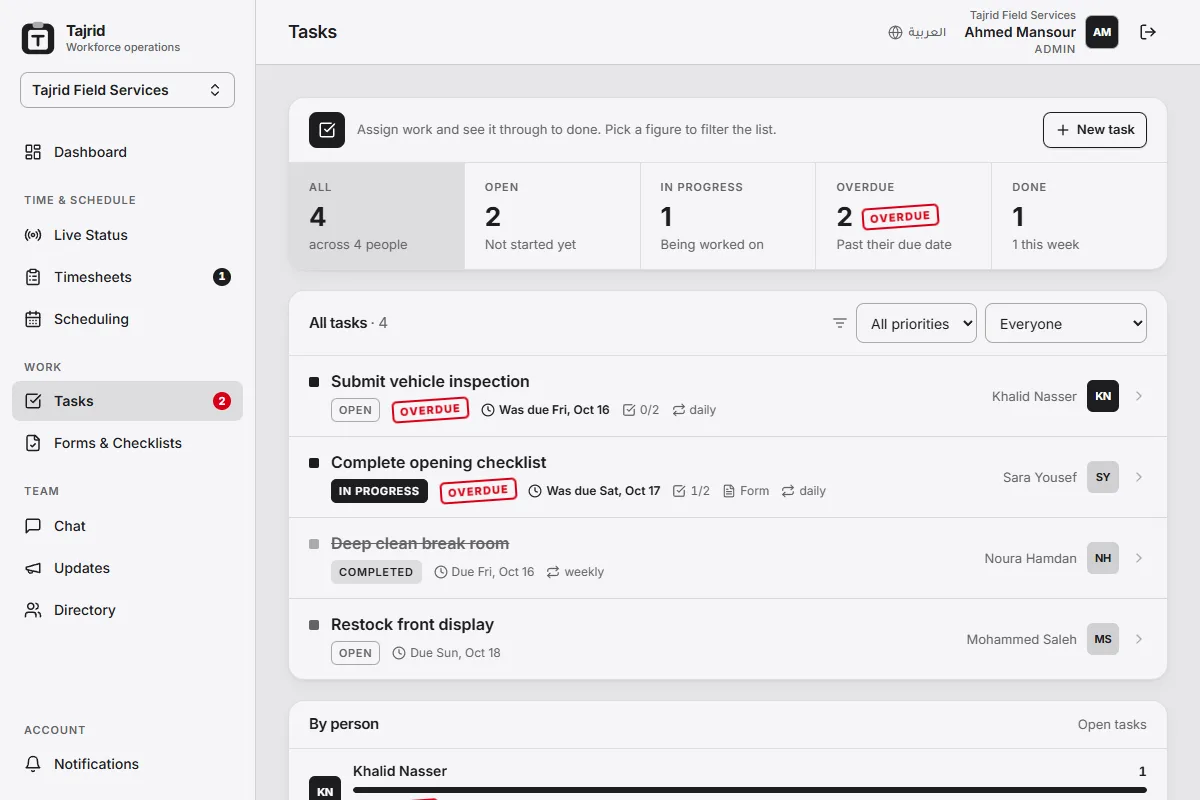This screenshot has width=1200, height=800.
Task: Show All tasks figure
Action: point(377,216)
